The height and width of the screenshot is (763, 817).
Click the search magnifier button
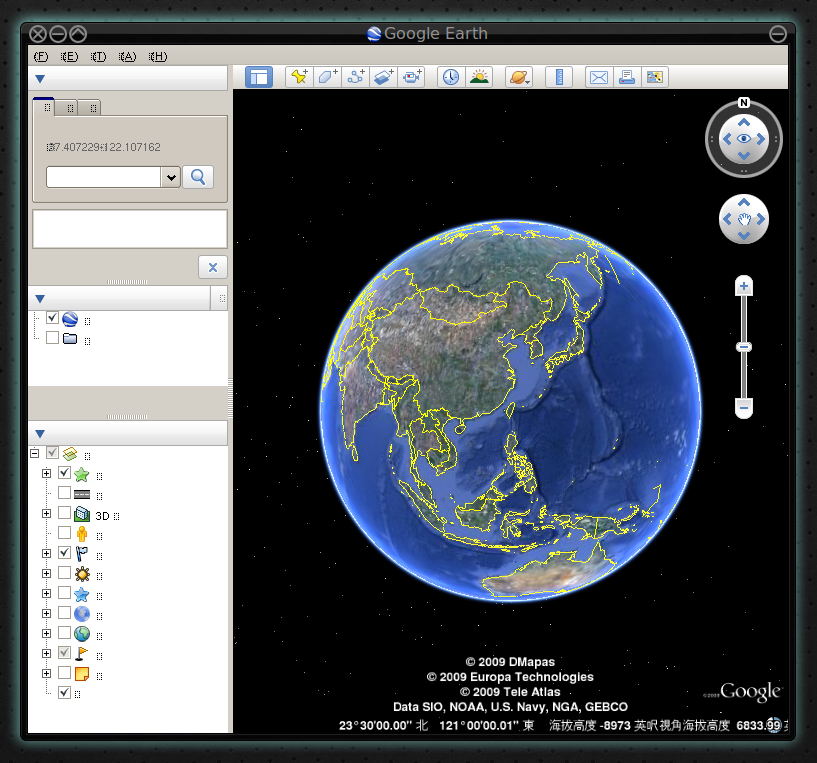coord(198,177)
